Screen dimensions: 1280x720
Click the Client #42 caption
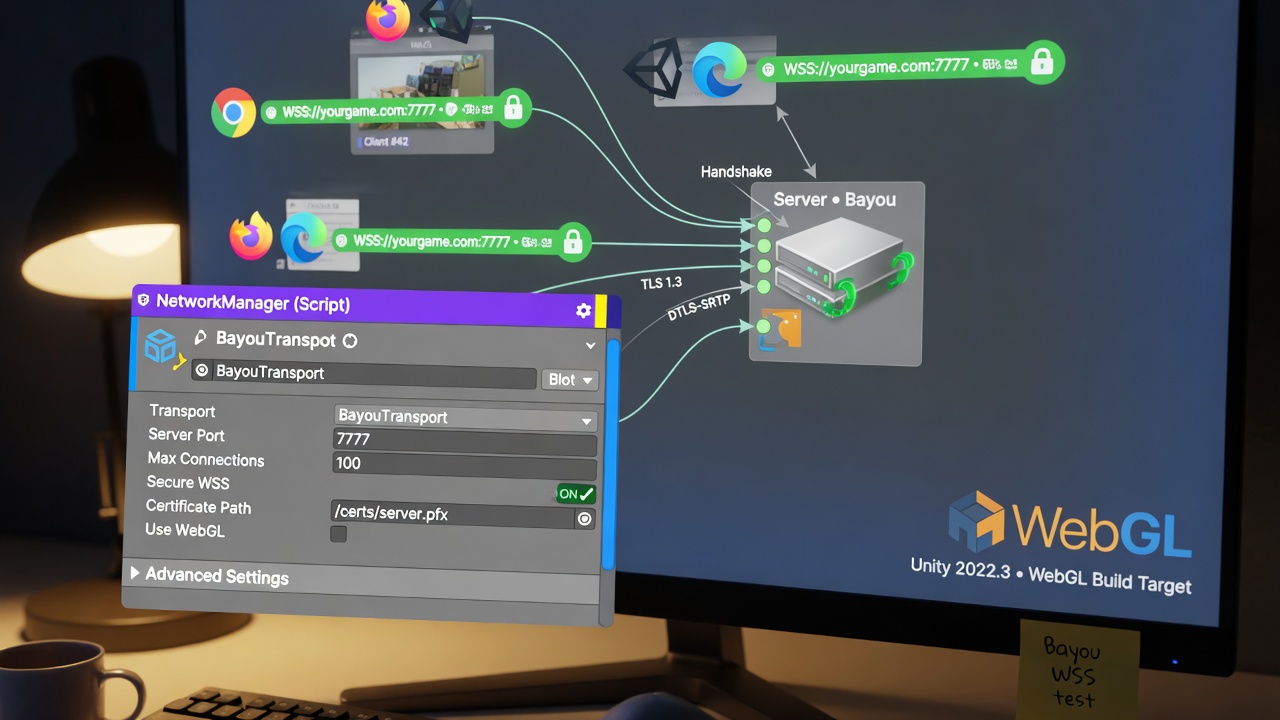coord(386,142)
